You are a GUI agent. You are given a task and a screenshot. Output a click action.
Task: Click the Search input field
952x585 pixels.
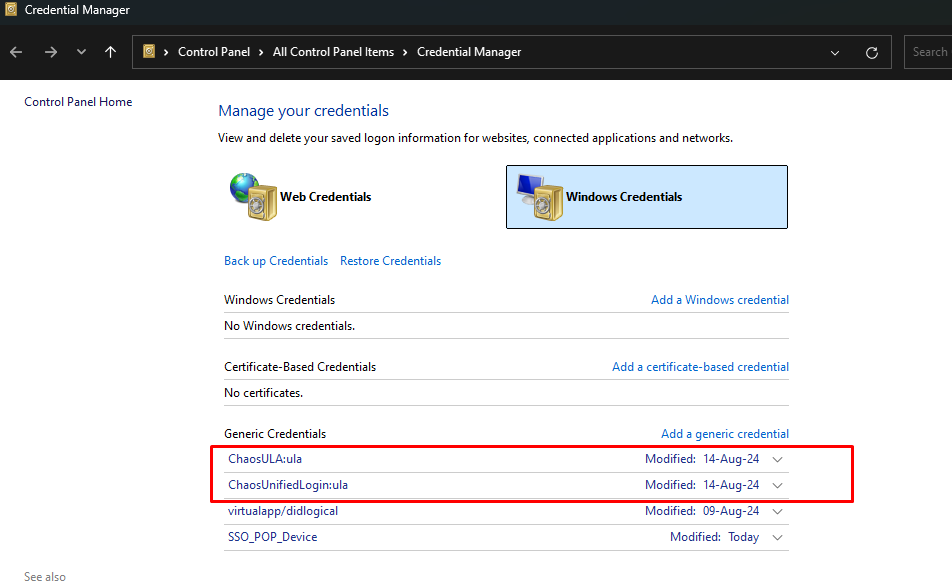[928, 52]
